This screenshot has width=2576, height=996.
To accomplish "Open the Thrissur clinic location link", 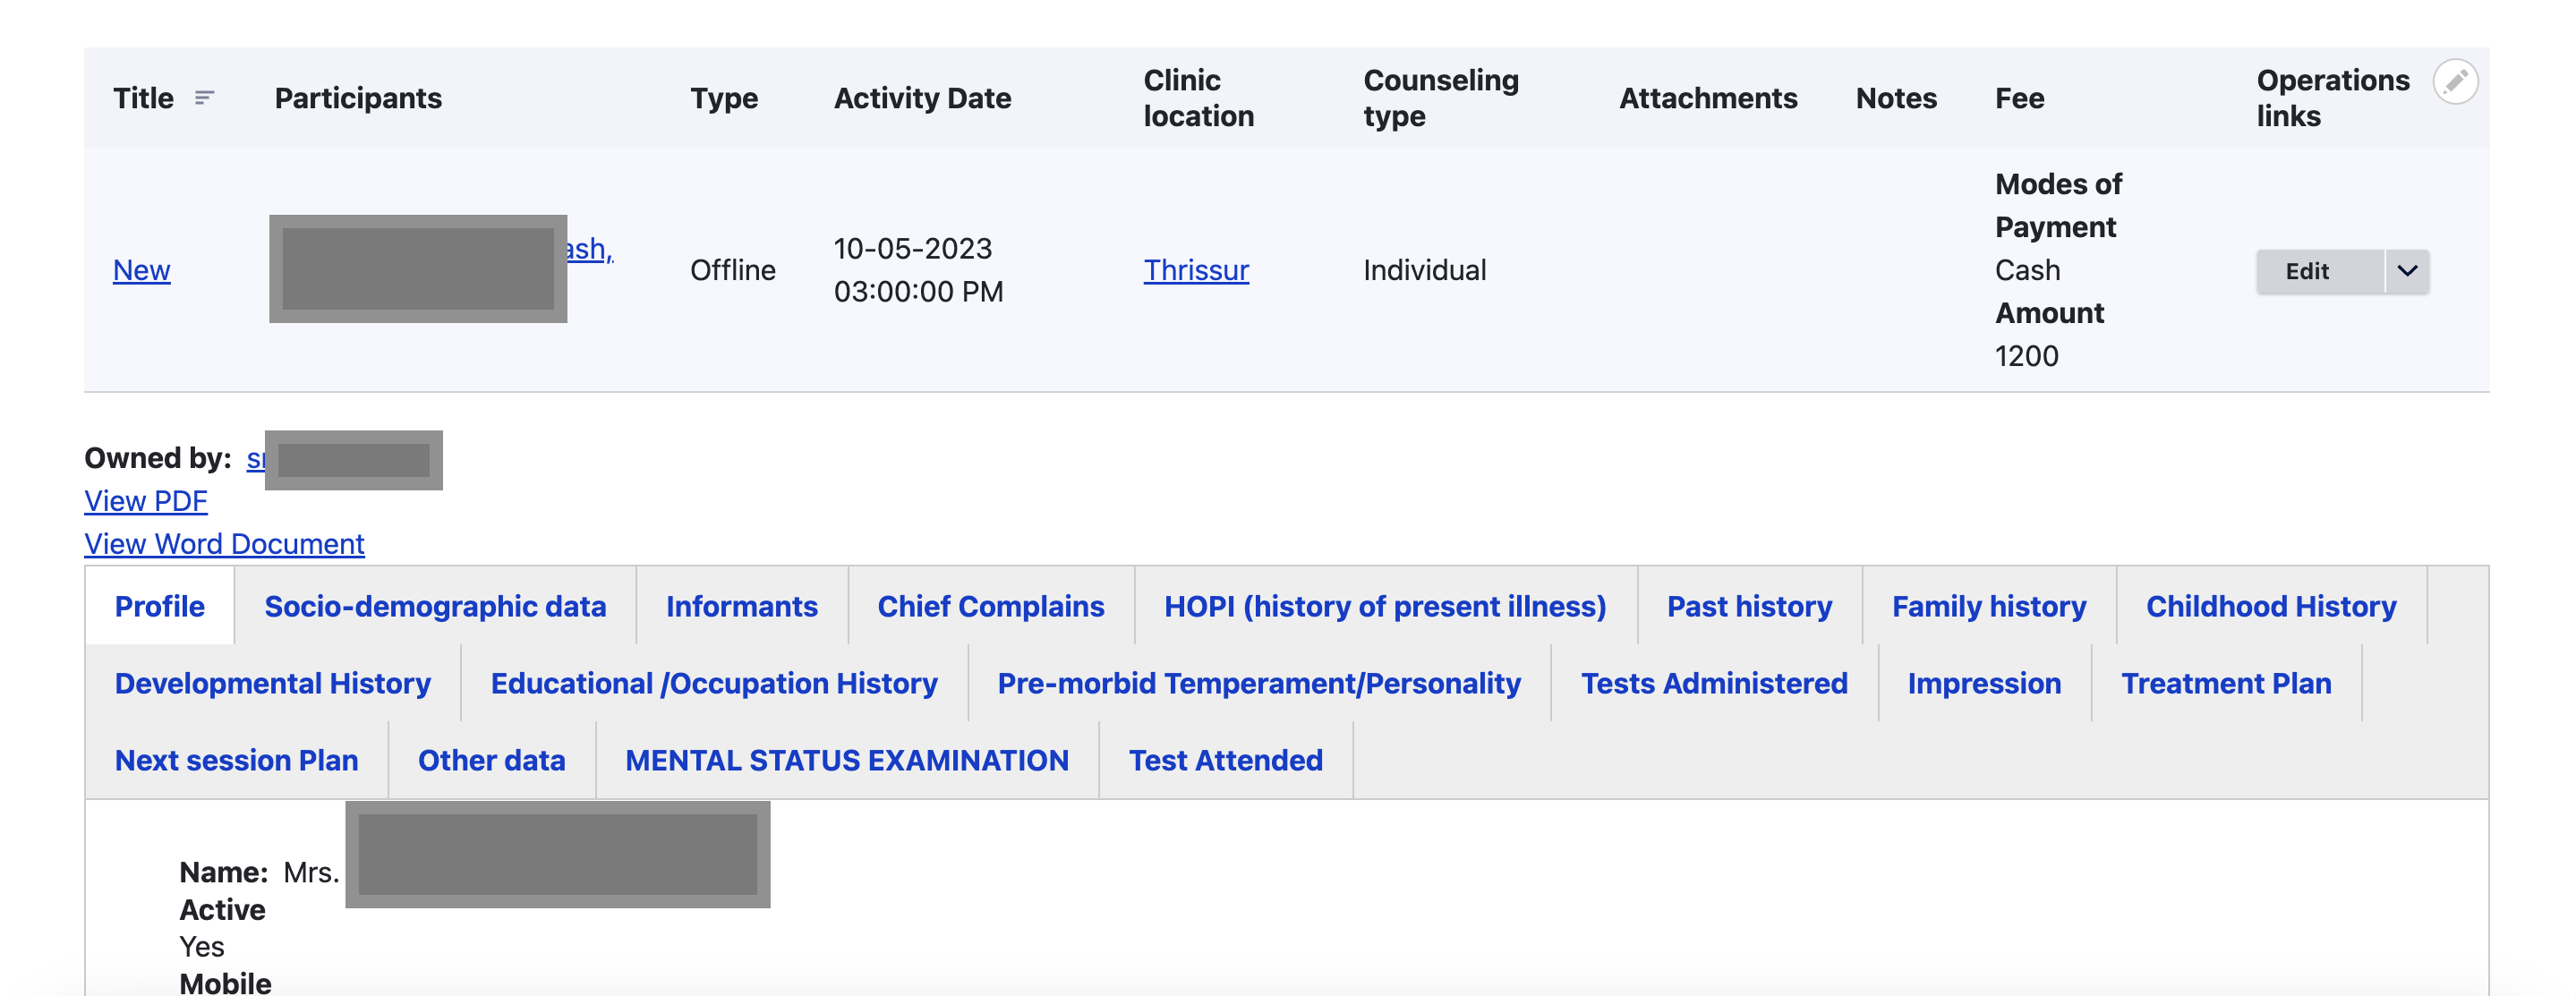I will point(1195,270).
